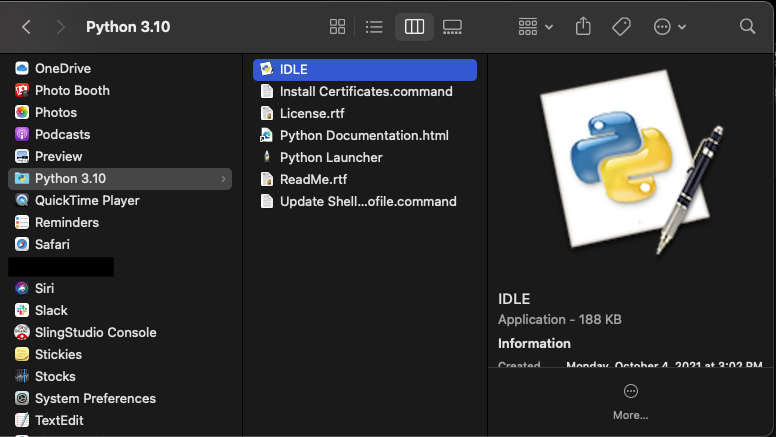Select Python Documentation.html file
This screenshot has height=437, width=776.
tap(365, 136)
